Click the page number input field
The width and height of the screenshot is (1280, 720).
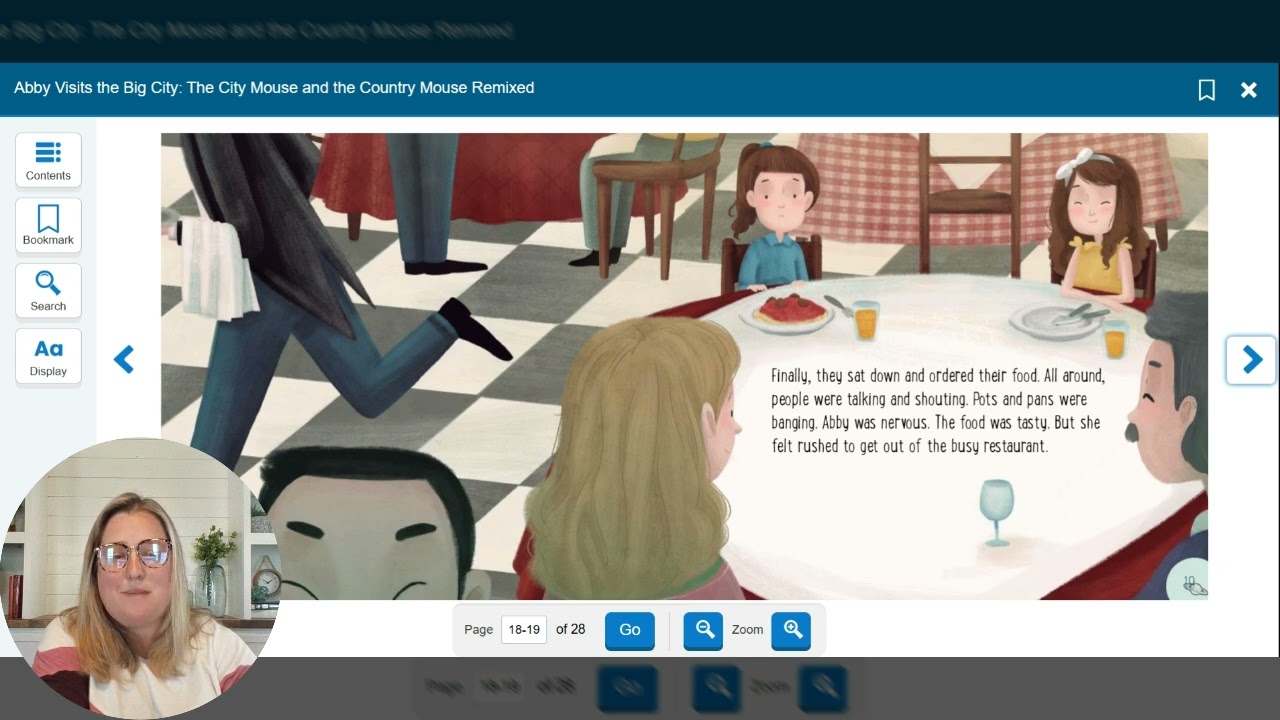click(524, 630)
